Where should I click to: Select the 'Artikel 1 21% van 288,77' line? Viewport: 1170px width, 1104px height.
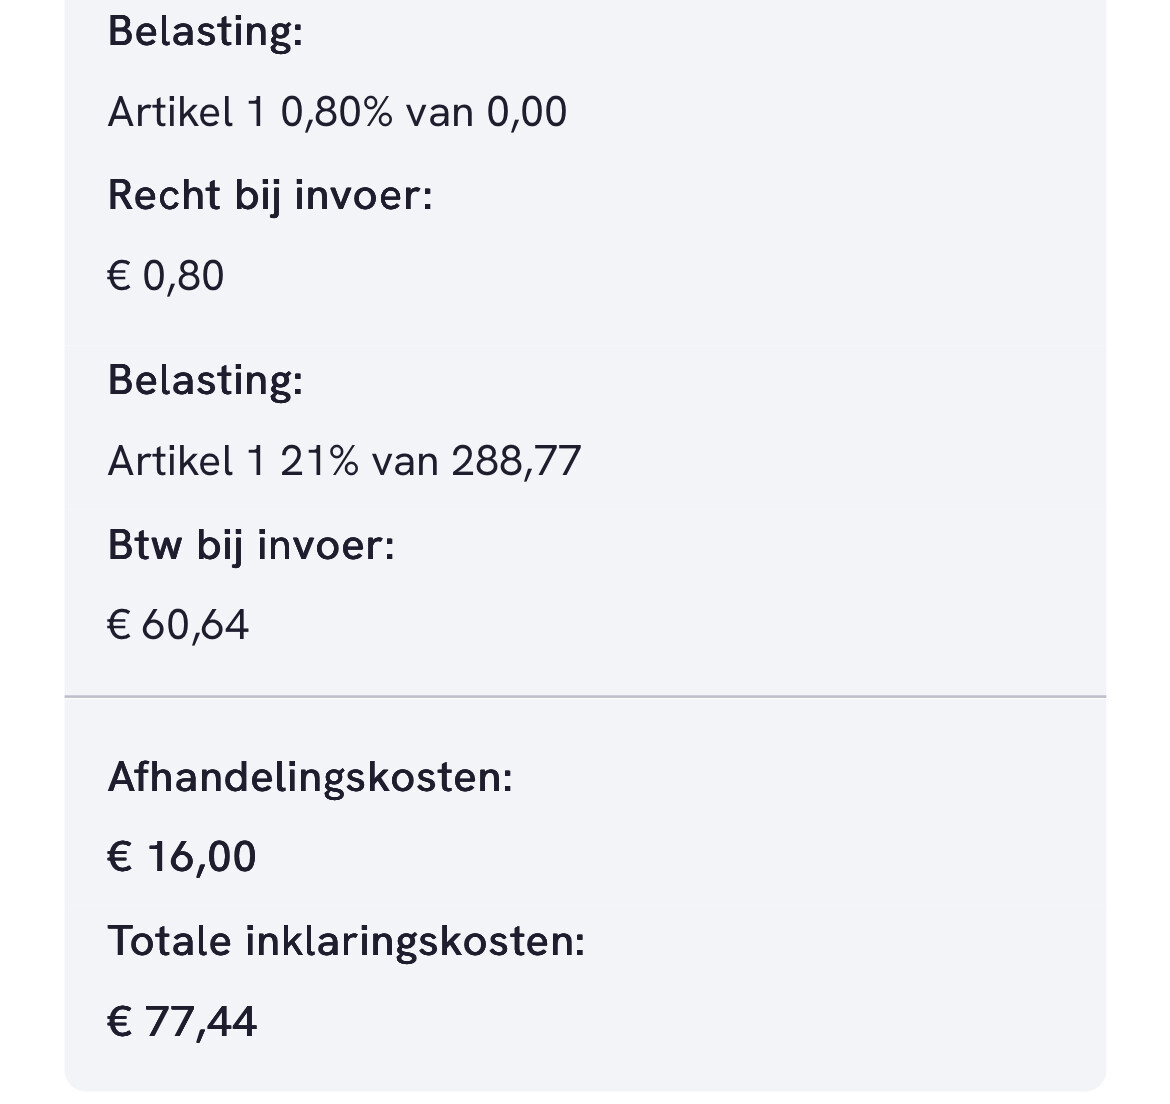[x=344, y=461]
